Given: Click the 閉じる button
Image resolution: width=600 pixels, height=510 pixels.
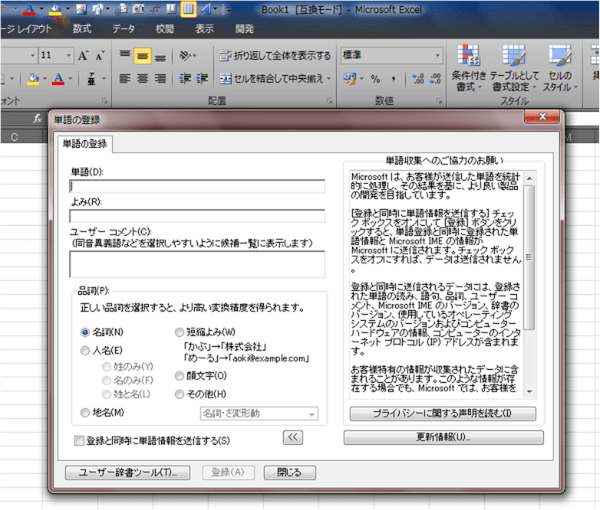Looking at the screenshot, I should tap(290, 473).
